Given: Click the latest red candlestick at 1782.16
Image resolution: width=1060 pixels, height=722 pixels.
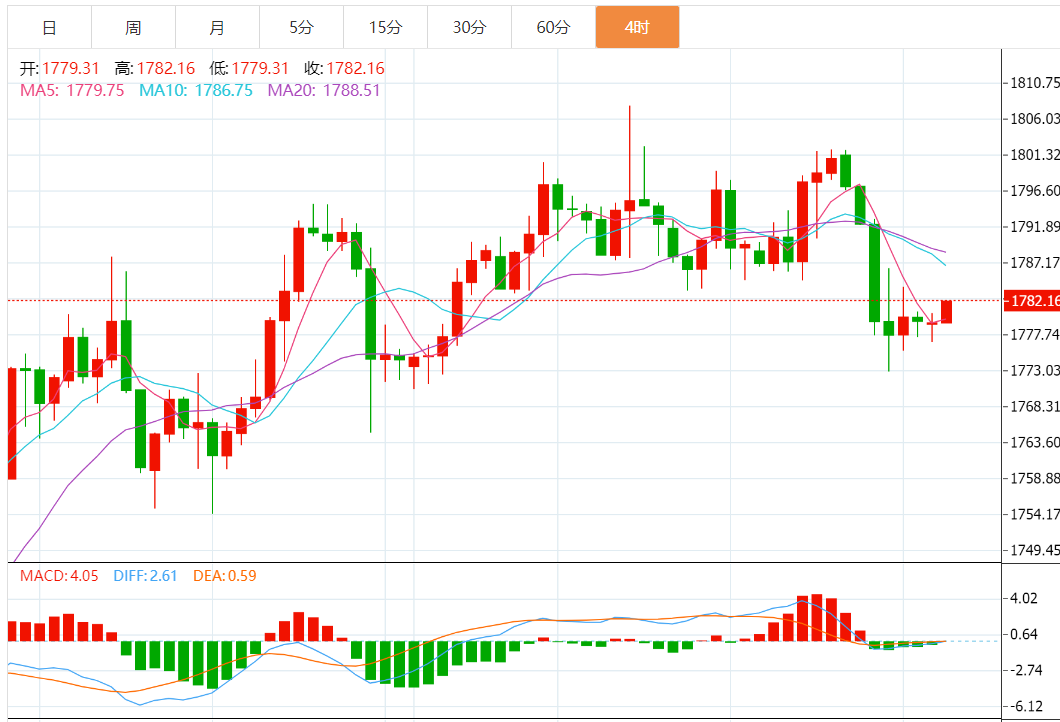Looking at the screenshot, I should click(946, 312).
